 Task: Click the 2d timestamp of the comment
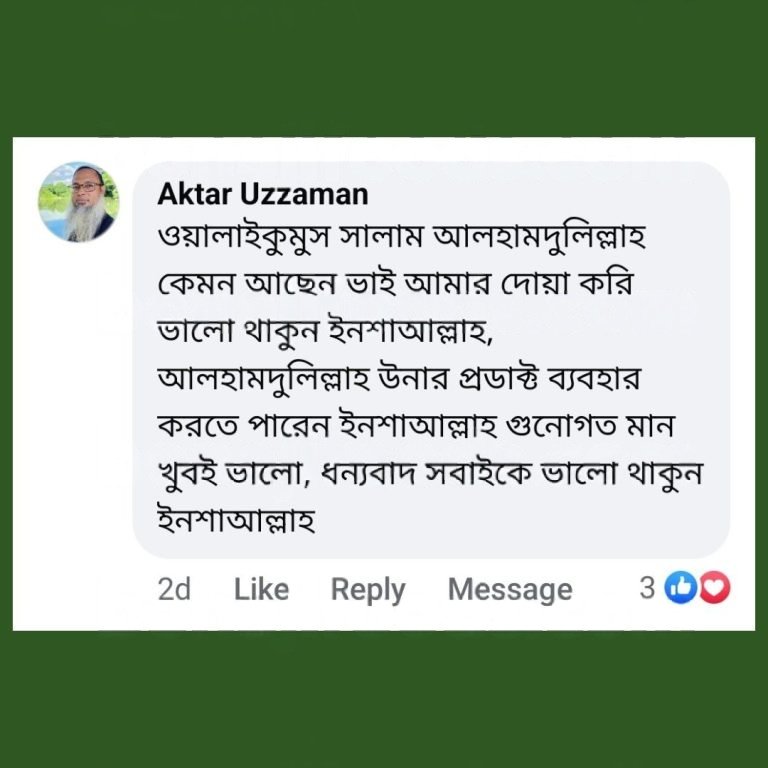[174, 590]
